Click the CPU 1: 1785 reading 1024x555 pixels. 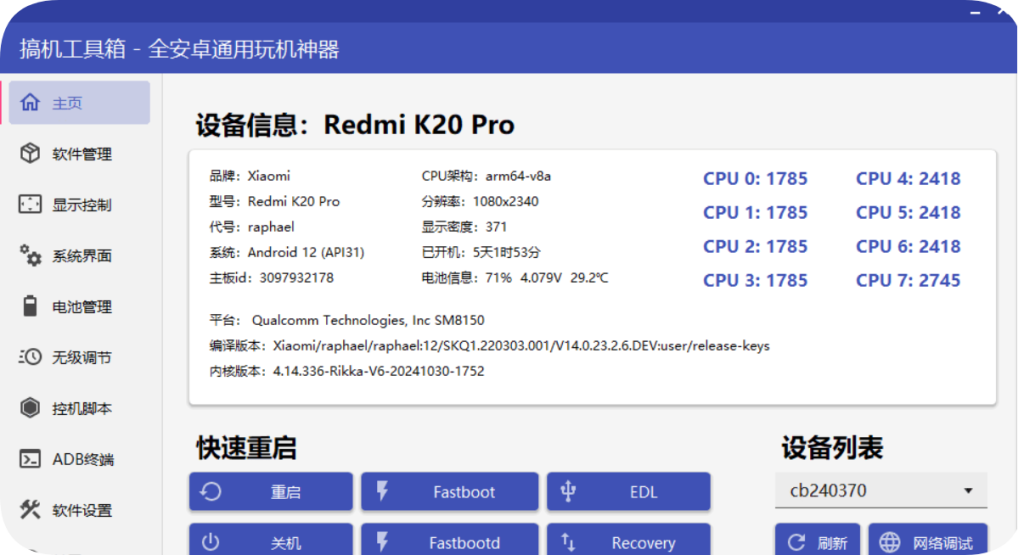pyautogui.click(x=755, y=212)
